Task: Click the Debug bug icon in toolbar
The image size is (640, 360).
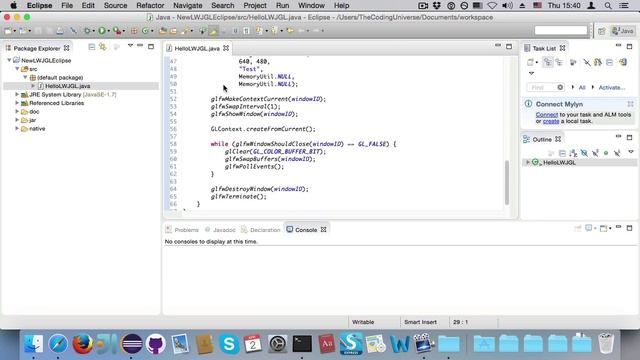Action: (87, 31)
